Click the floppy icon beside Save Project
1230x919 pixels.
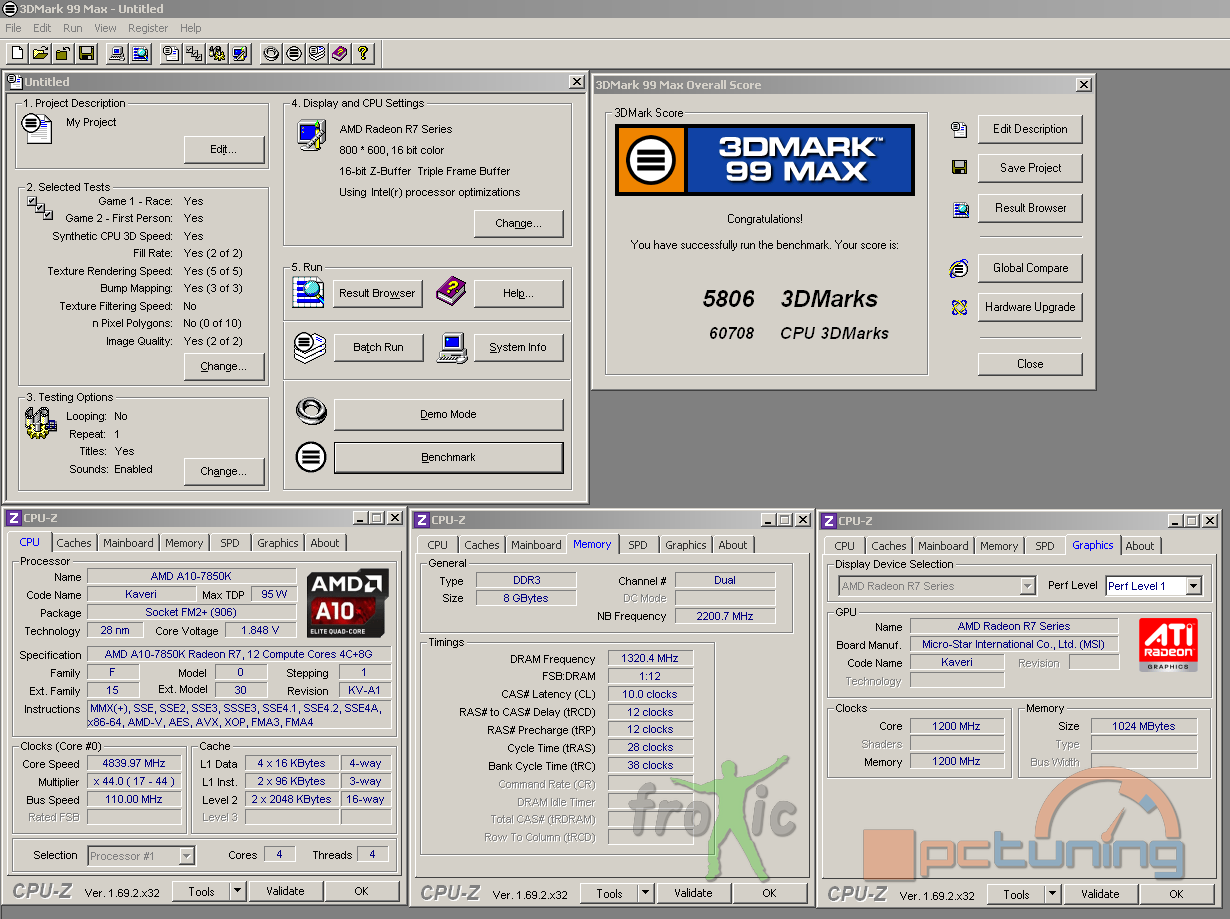coord(959,168)
